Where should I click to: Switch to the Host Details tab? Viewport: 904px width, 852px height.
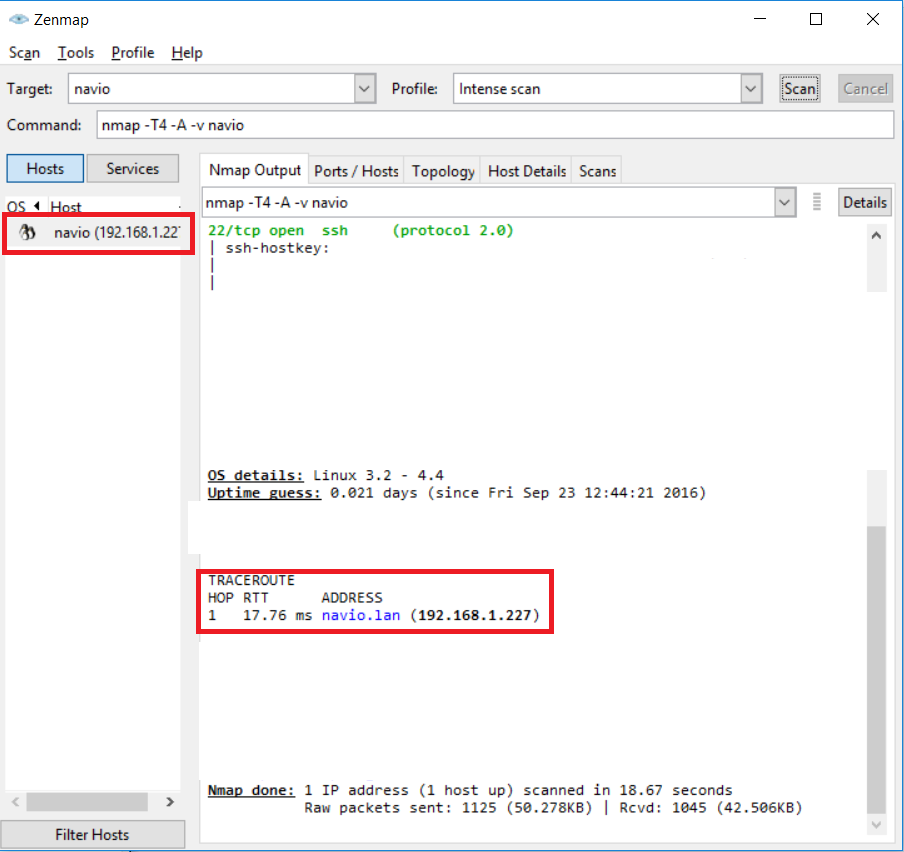(527, 171)
